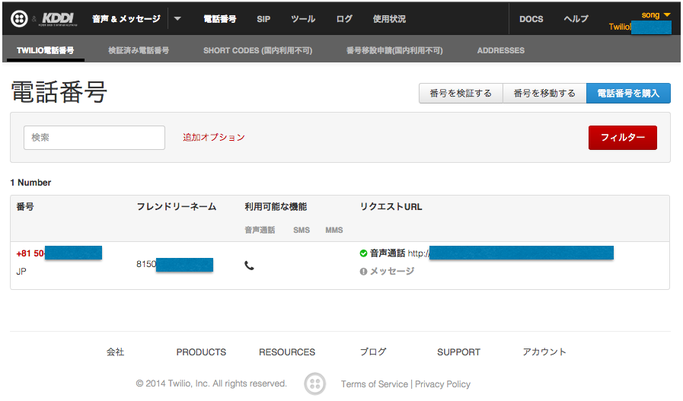Click the Twilio logo in the footer
This screenshot has height=401, width=683.
tap(315, 384)
